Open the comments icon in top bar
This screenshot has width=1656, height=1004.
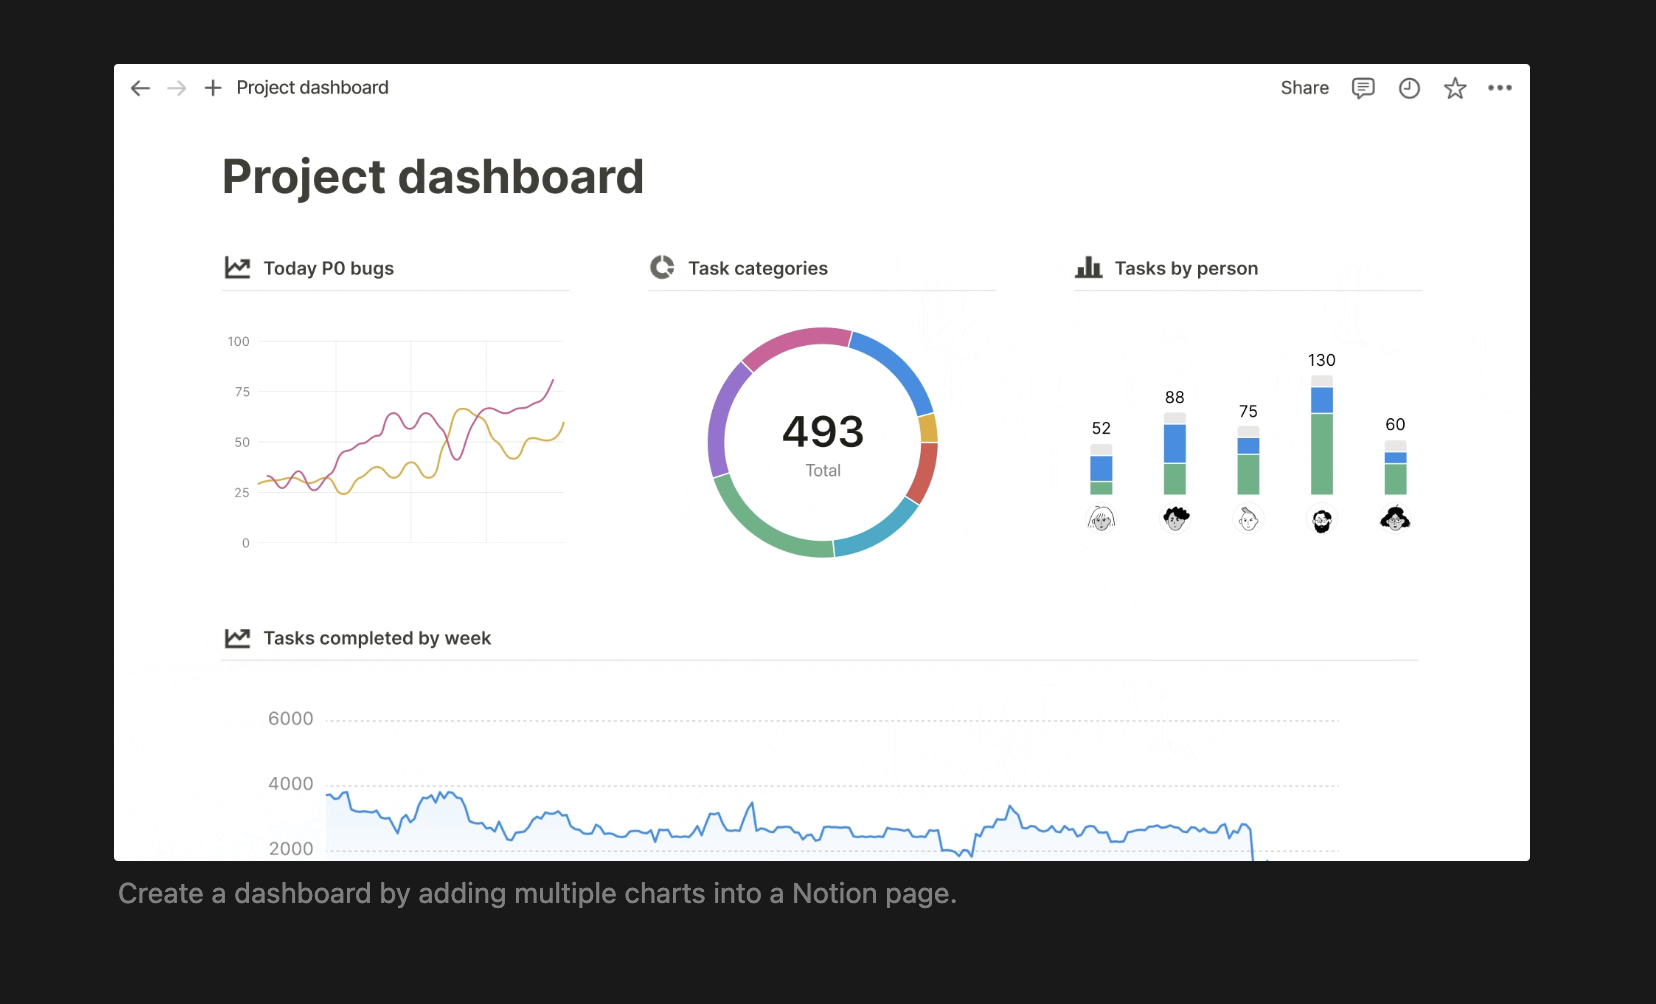tap(1363, 88)
